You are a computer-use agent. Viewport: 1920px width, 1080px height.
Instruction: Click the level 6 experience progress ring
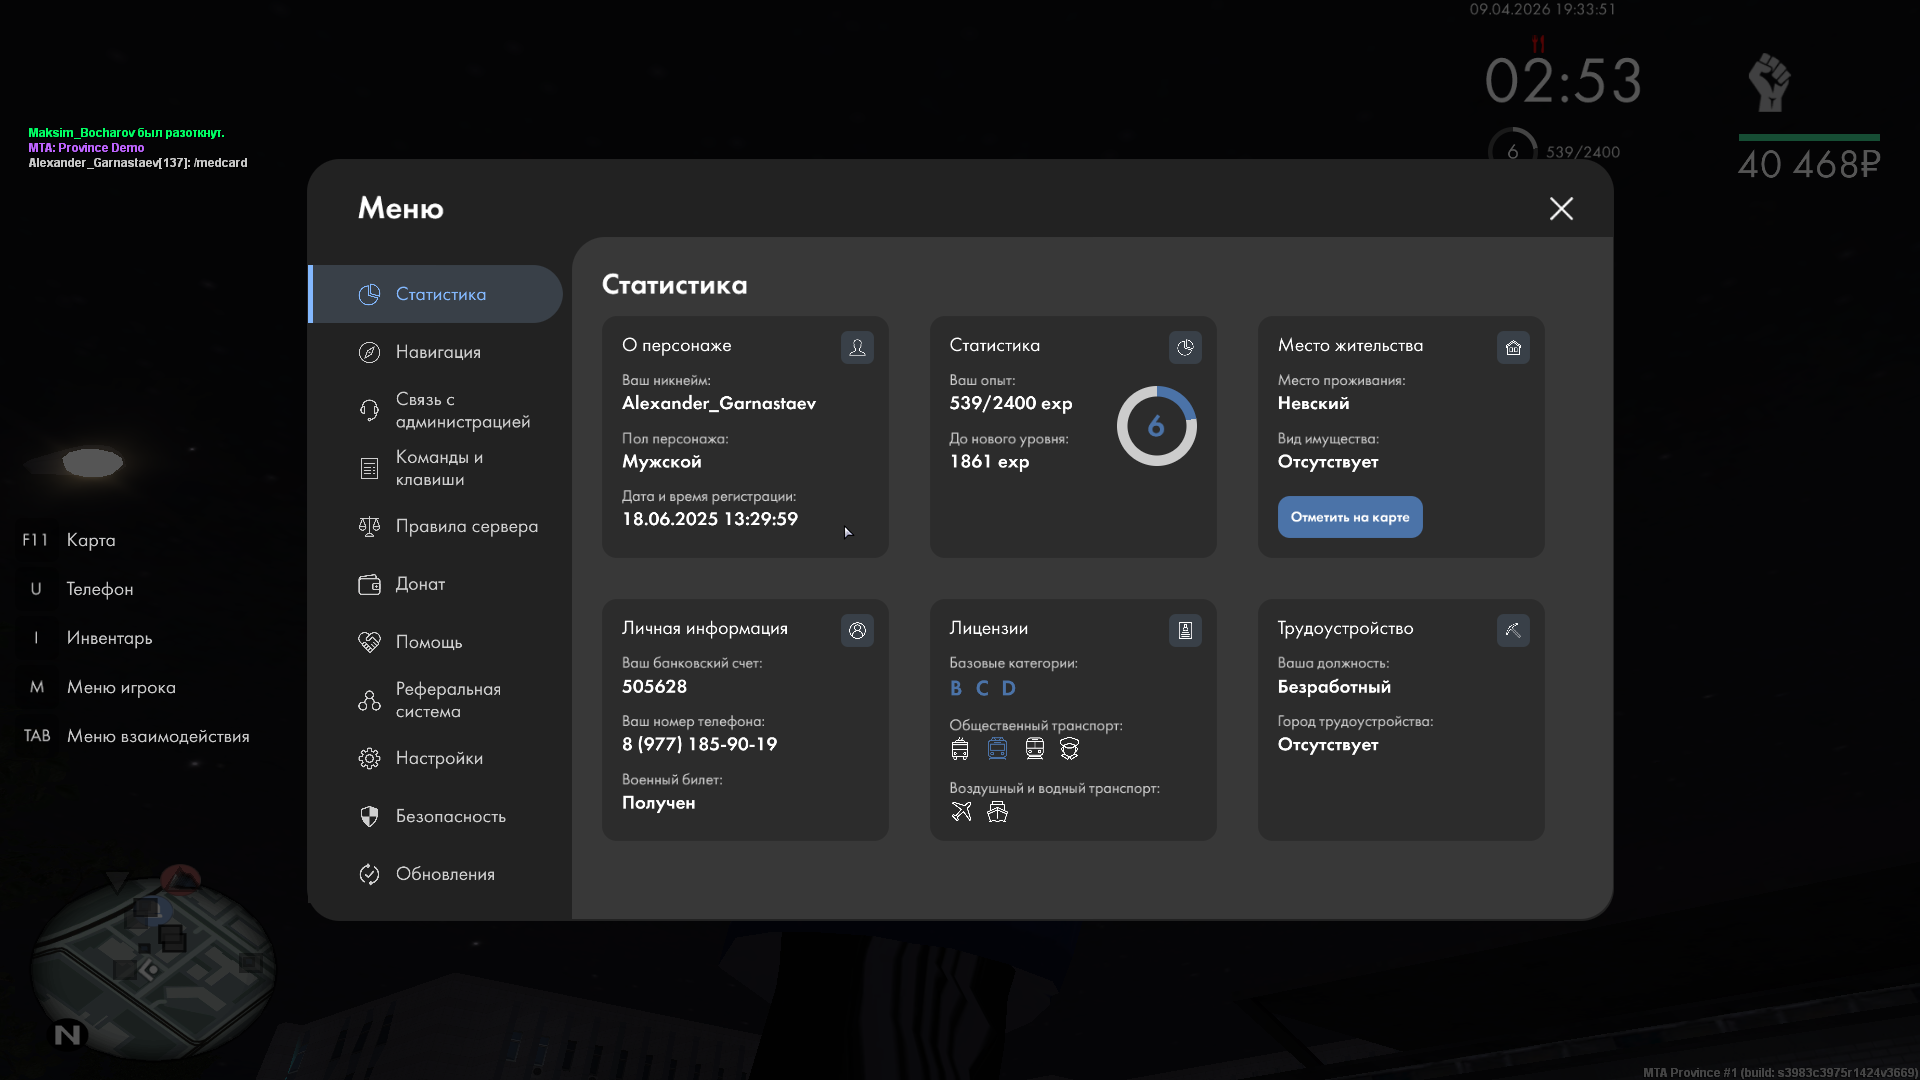pyautogui.click(x=1156, y=426)
